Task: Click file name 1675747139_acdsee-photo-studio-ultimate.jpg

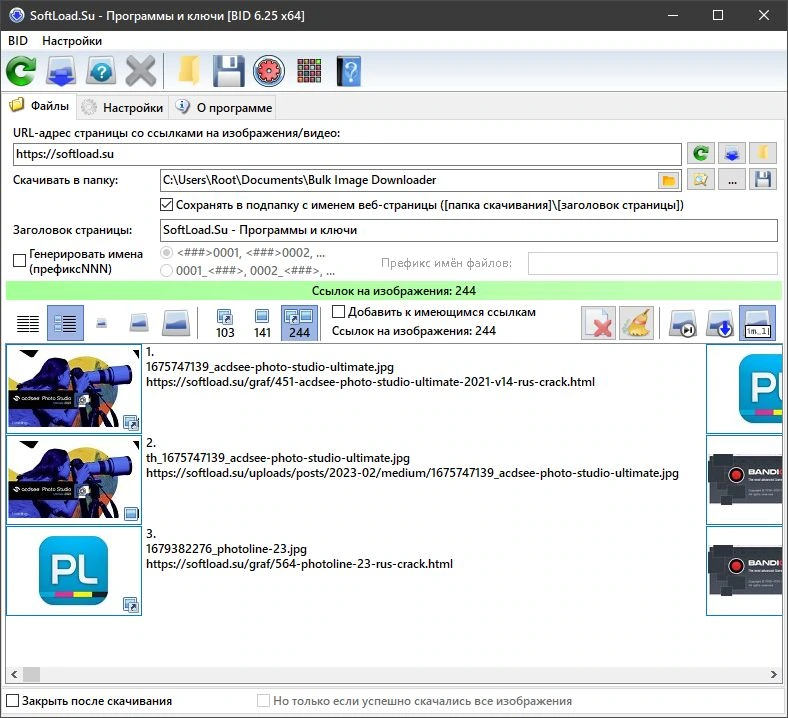Action: [x=270, y=367]
